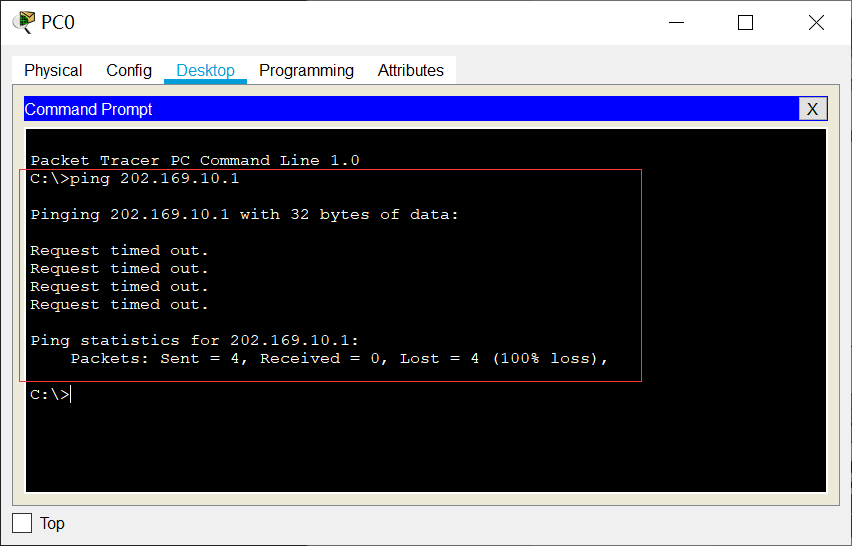Click 'Packet Tracer PC Command Line 1.0' text

click(195, 161)
